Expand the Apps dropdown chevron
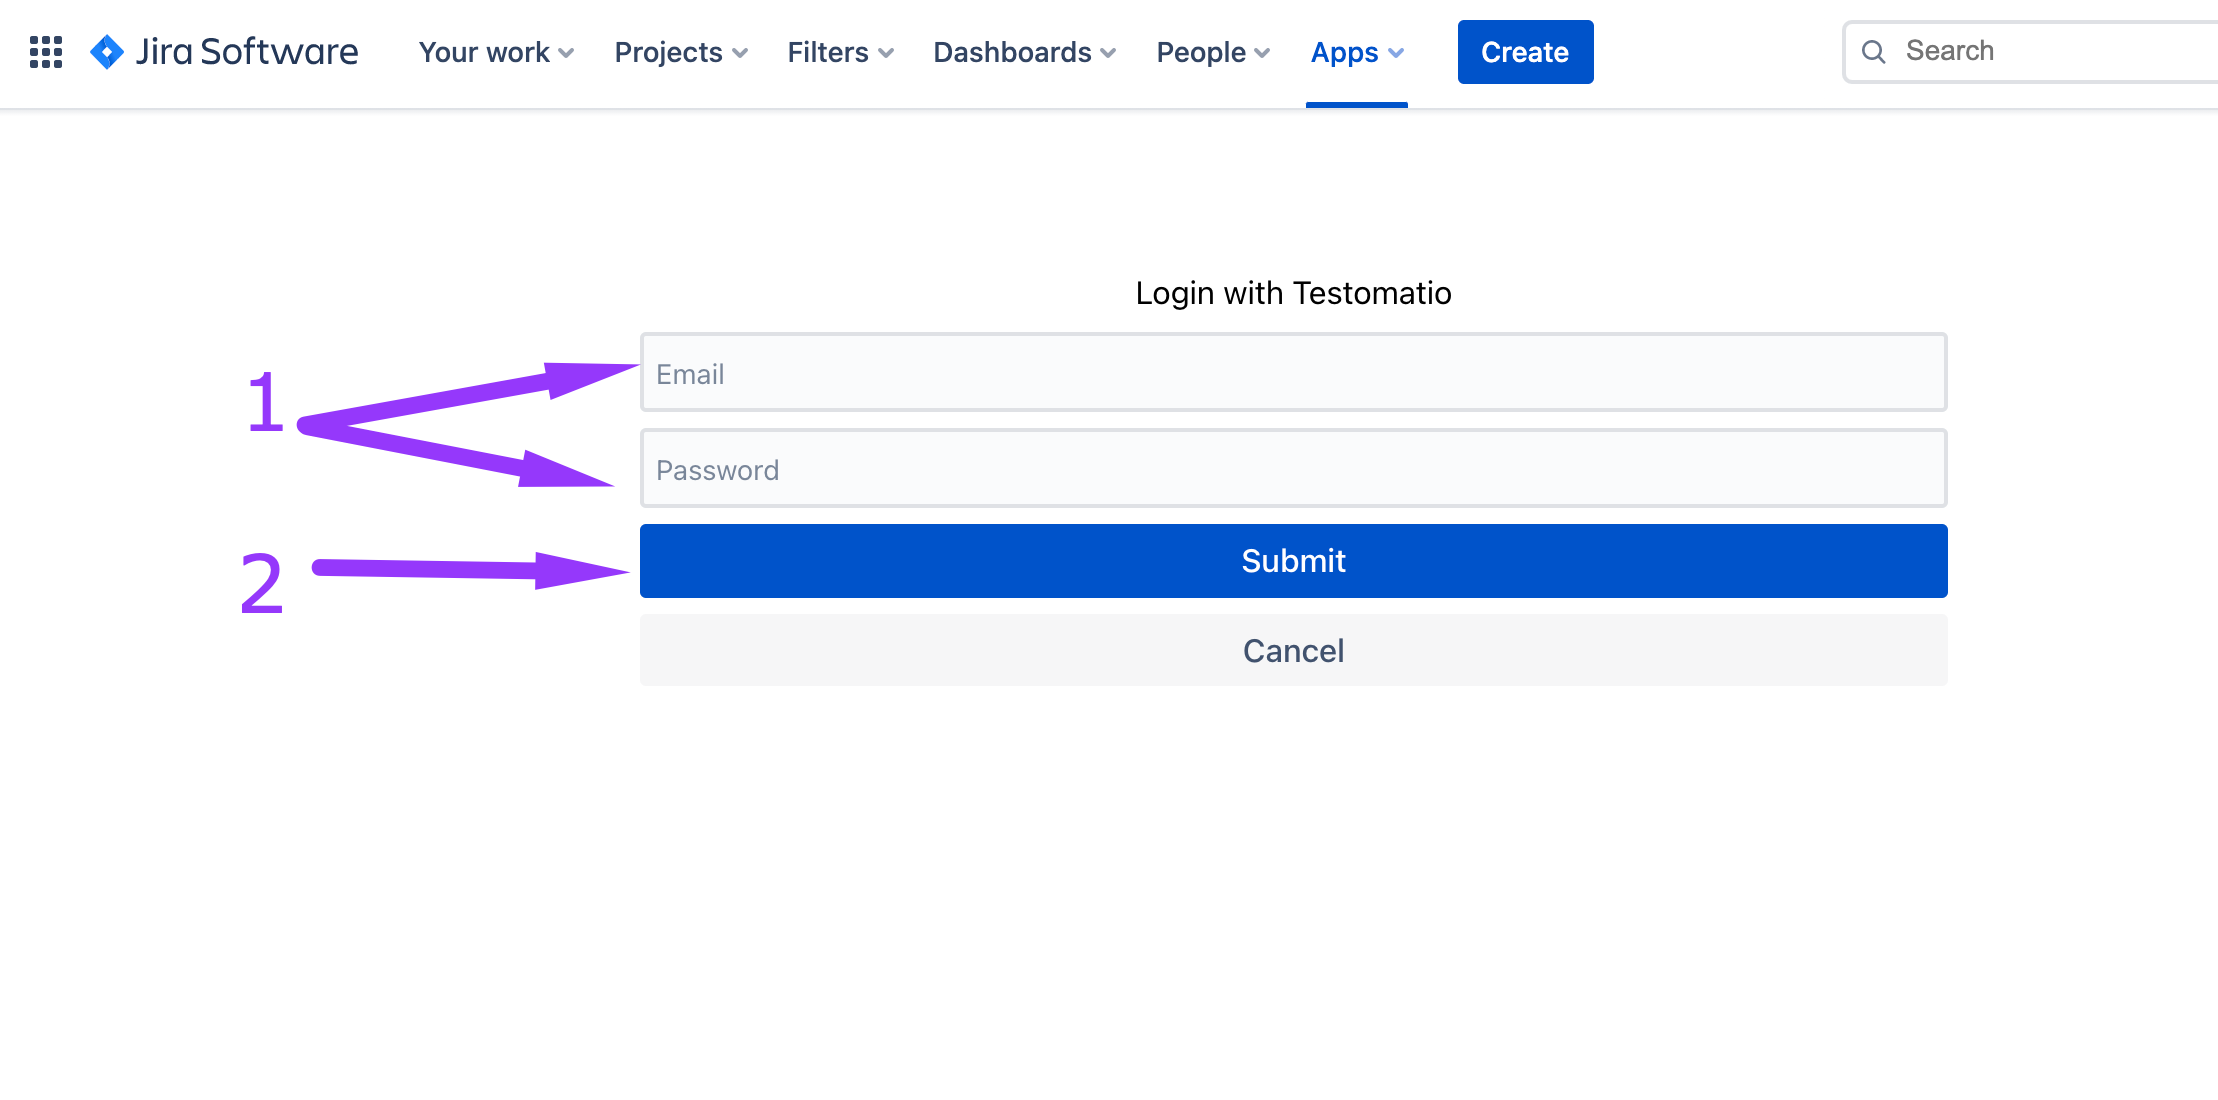The image size is (2218, 1100). pos(1396,53)
